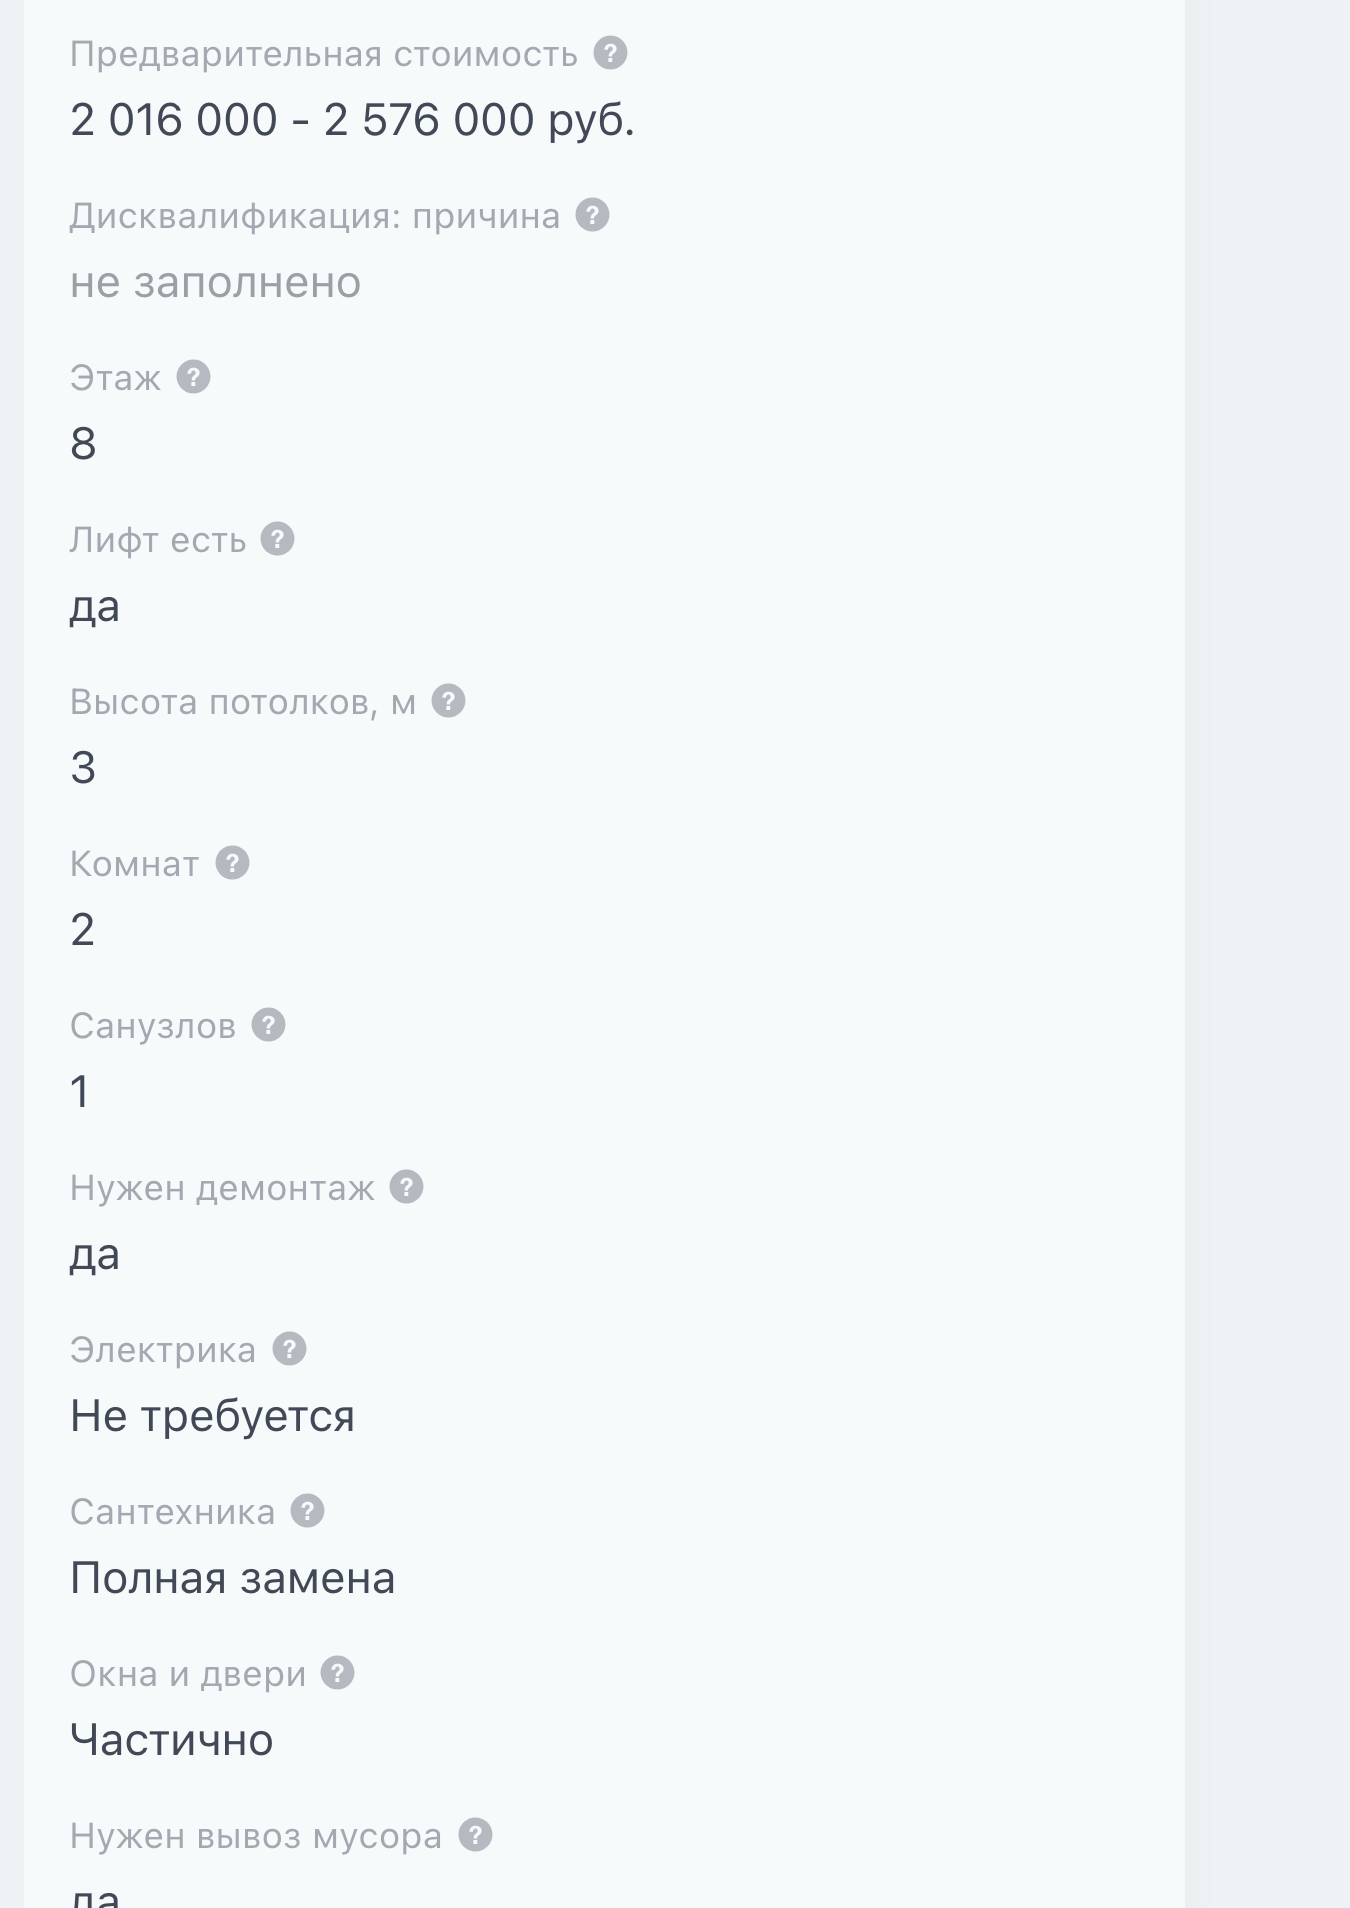Click the Лифт есть value 'да'

(x=95, y=607)
